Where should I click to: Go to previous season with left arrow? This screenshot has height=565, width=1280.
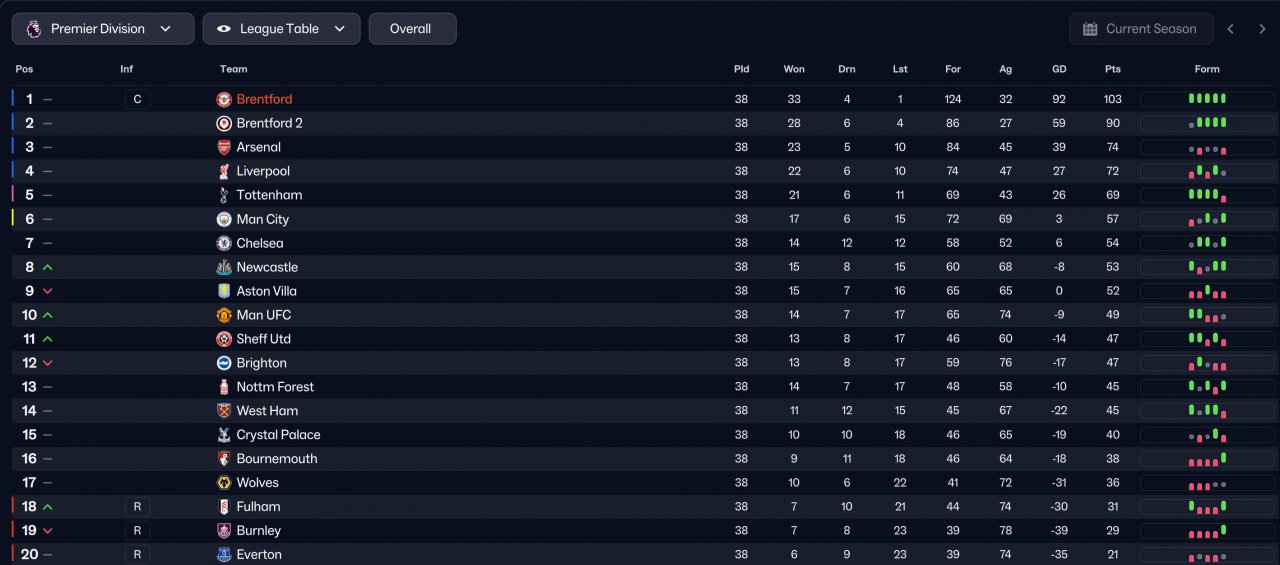tap(1231, 29)
